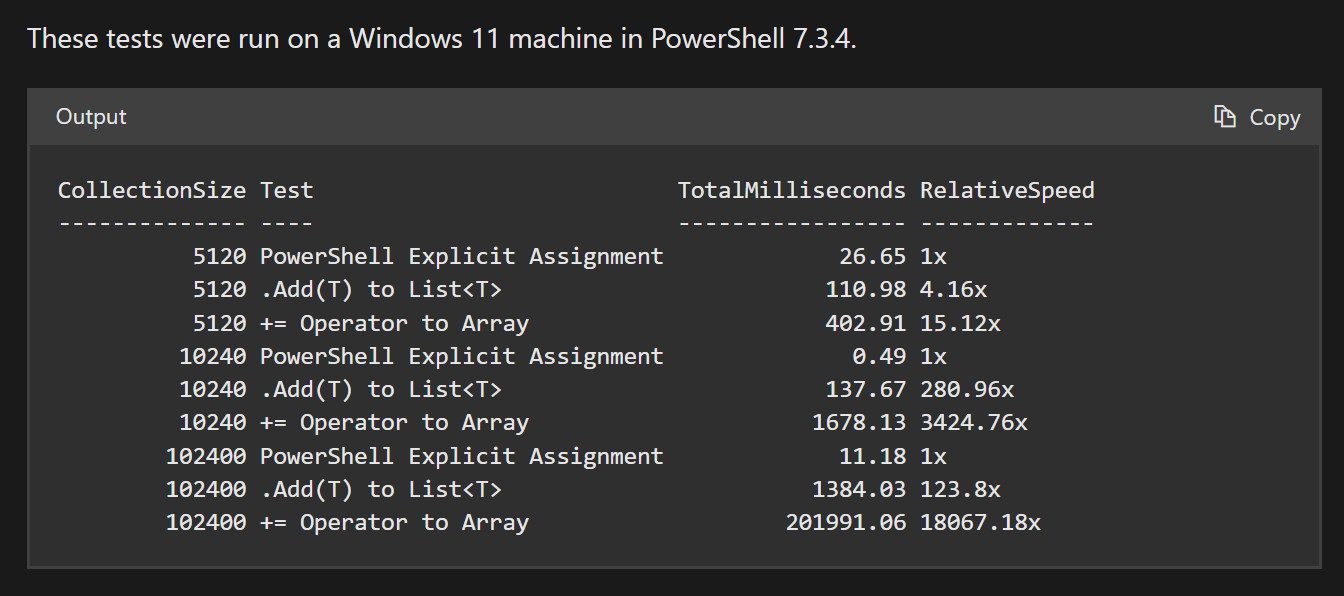The height and width of the screenshot is (596, 1344).
Task: Click the Output header label
Action: point(91,117)
